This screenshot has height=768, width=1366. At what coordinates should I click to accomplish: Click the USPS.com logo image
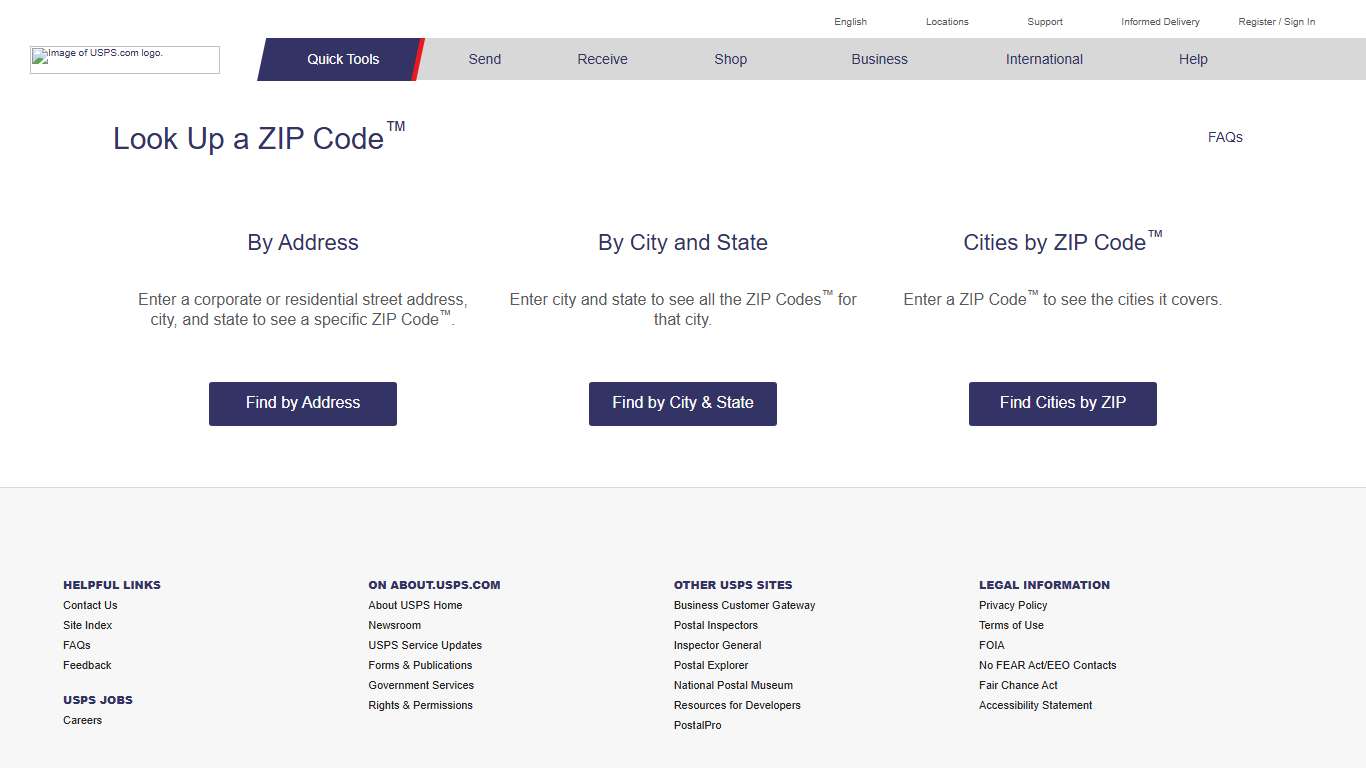point(124,60)
